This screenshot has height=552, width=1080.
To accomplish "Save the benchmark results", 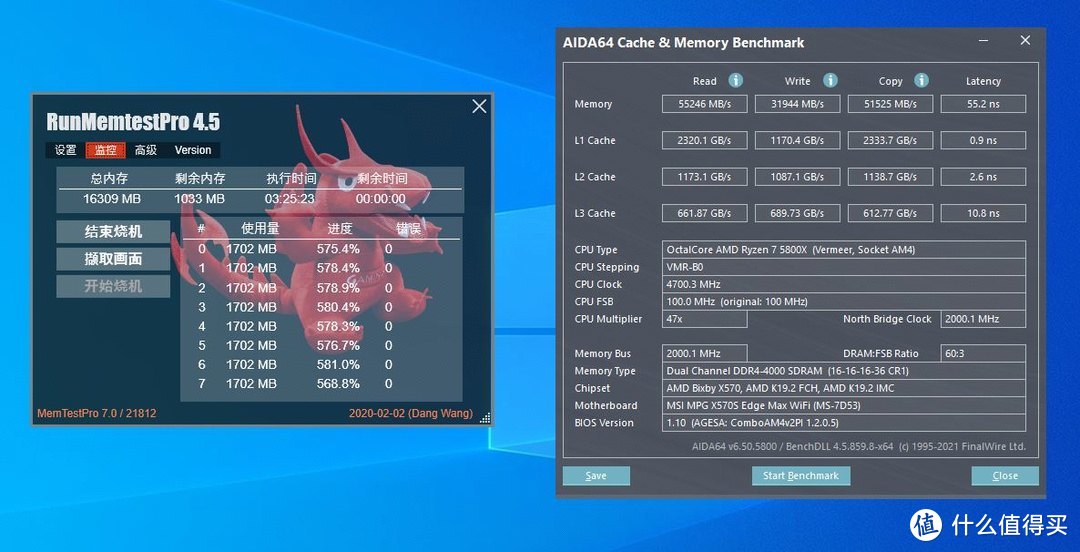I will (x=596, y=476).
